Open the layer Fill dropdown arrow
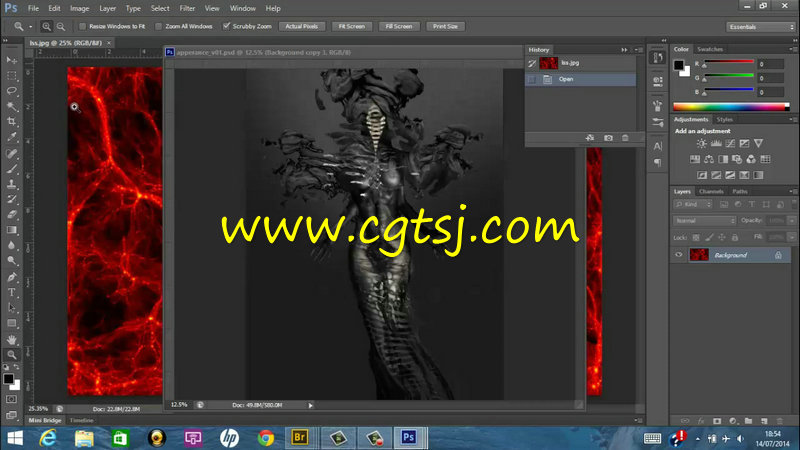 (x=791, y=237)
